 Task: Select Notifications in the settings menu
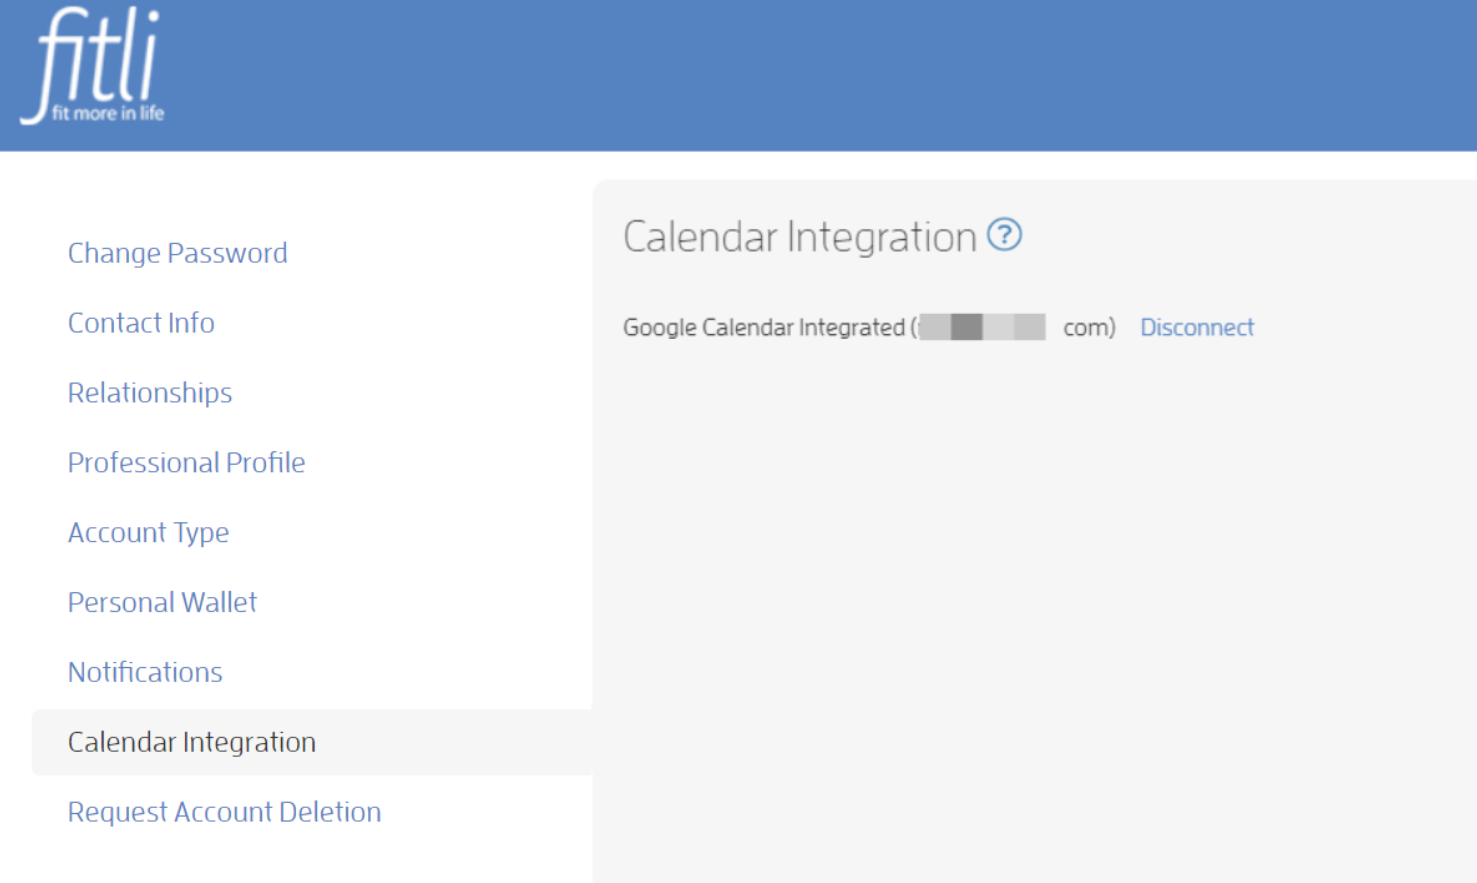point(145,672)
